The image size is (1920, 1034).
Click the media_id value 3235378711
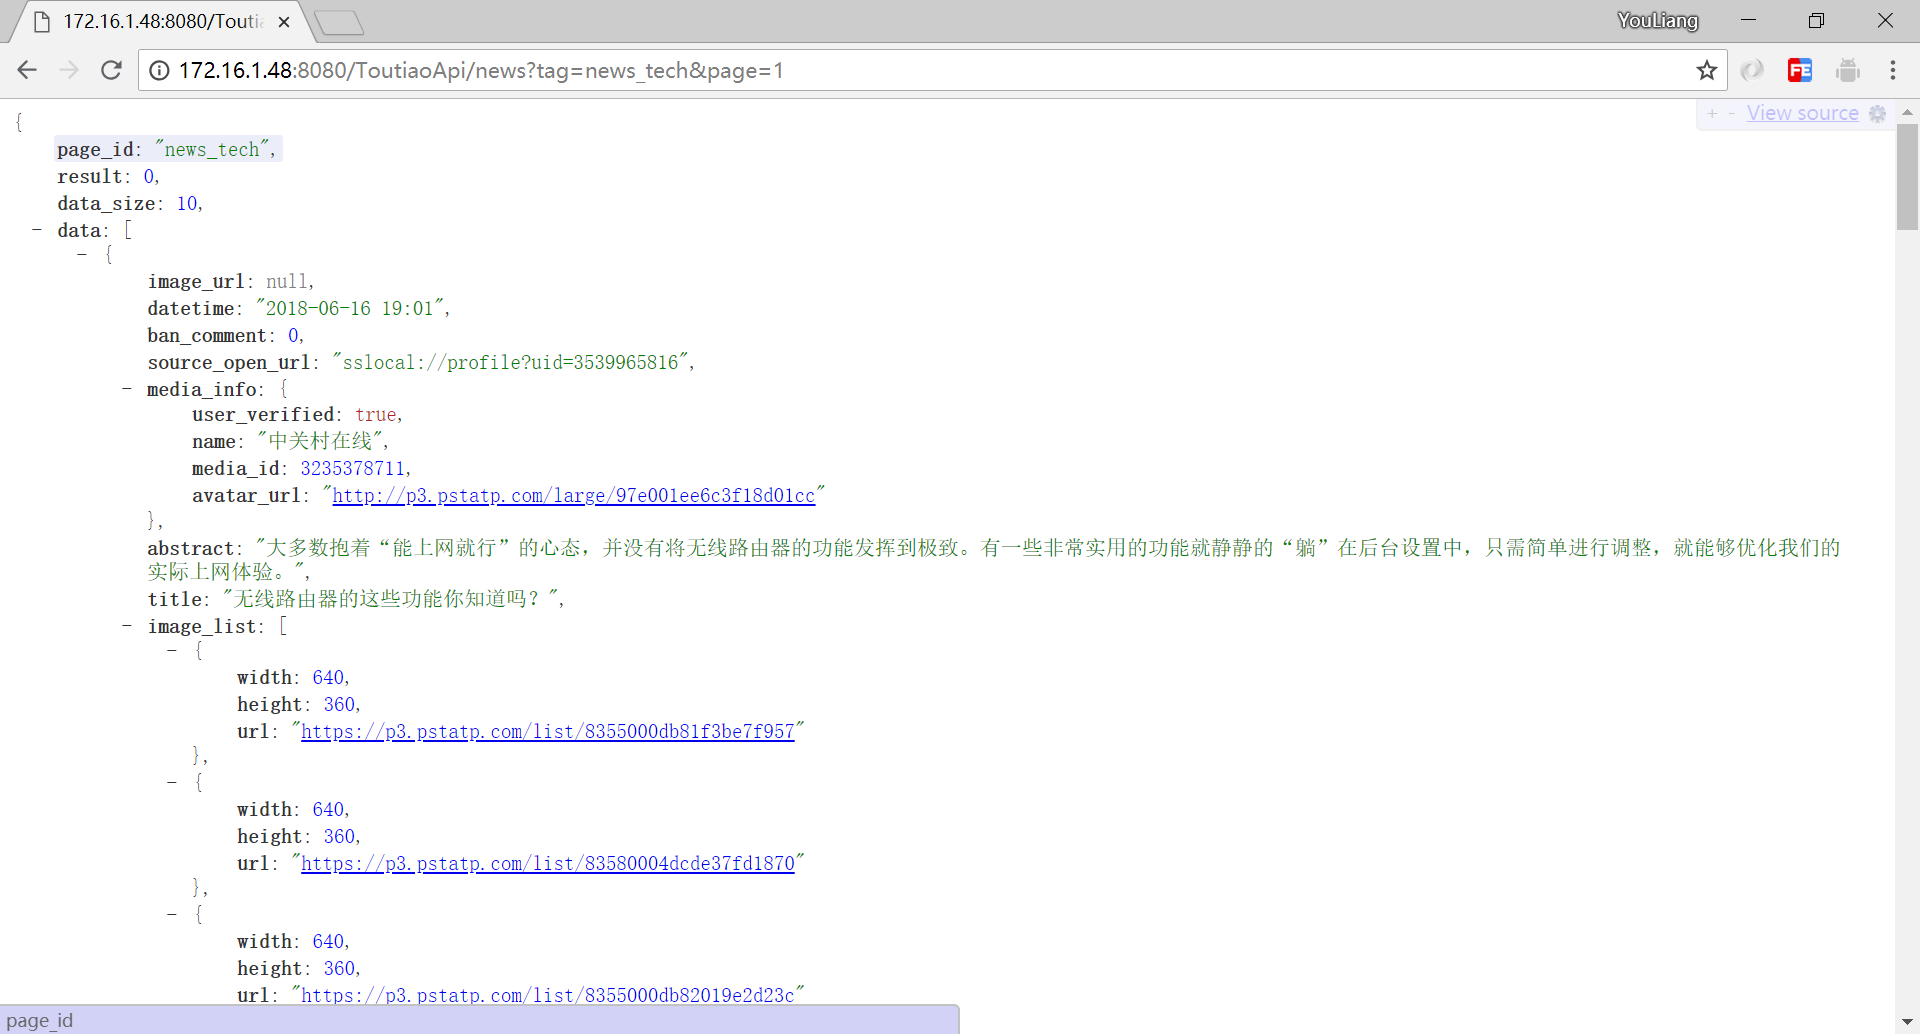click(x=352, y=469)
